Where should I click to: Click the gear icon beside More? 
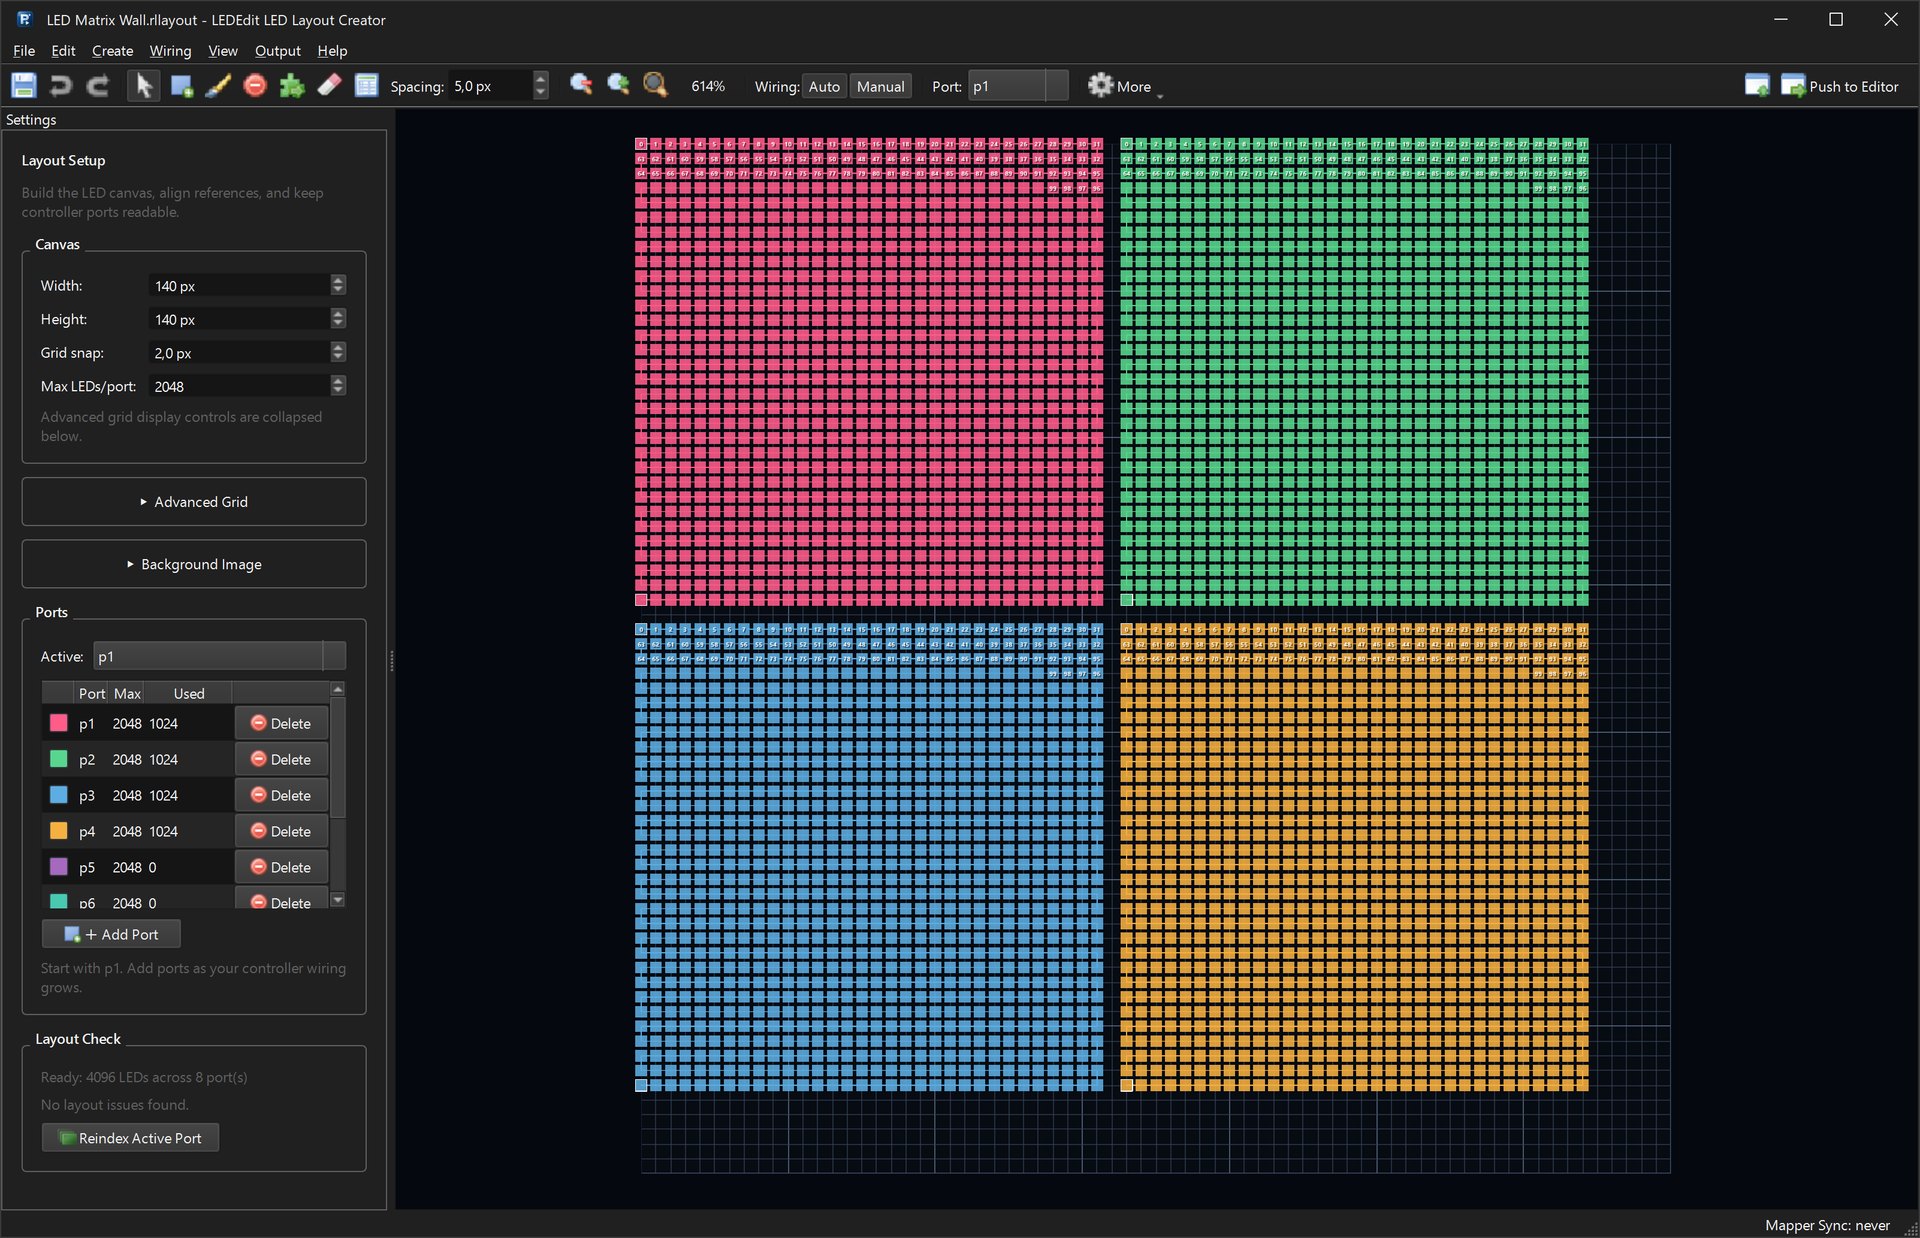coord(1100,85)
